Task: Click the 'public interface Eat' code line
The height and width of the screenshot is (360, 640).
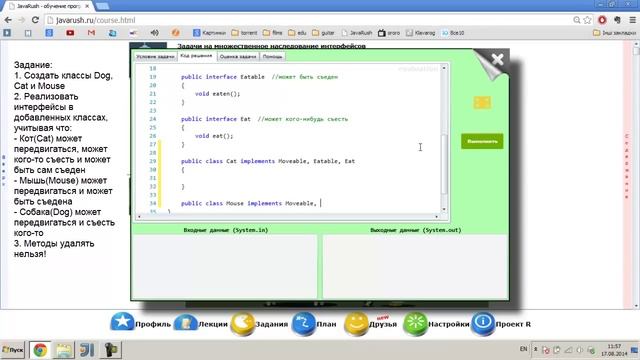Action: click(264, 119)
